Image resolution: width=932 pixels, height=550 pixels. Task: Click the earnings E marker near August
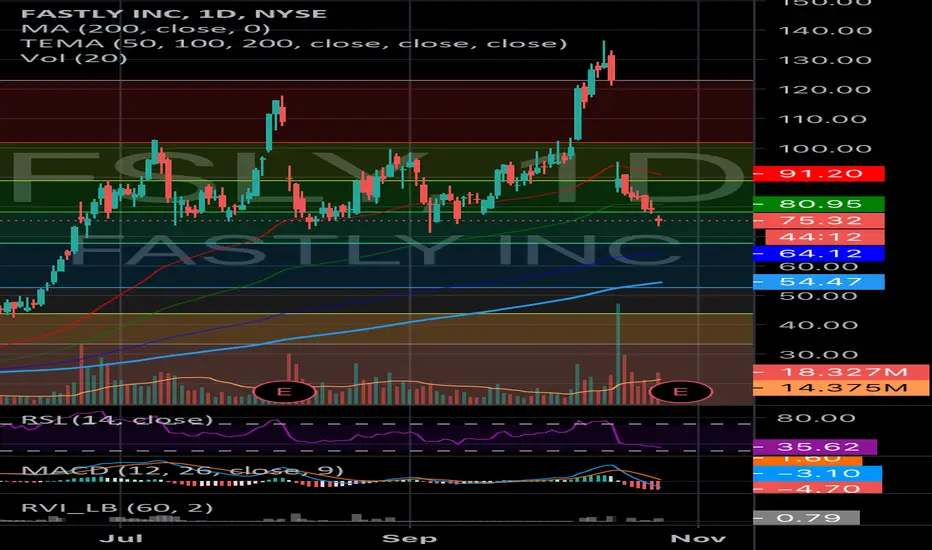284,392
